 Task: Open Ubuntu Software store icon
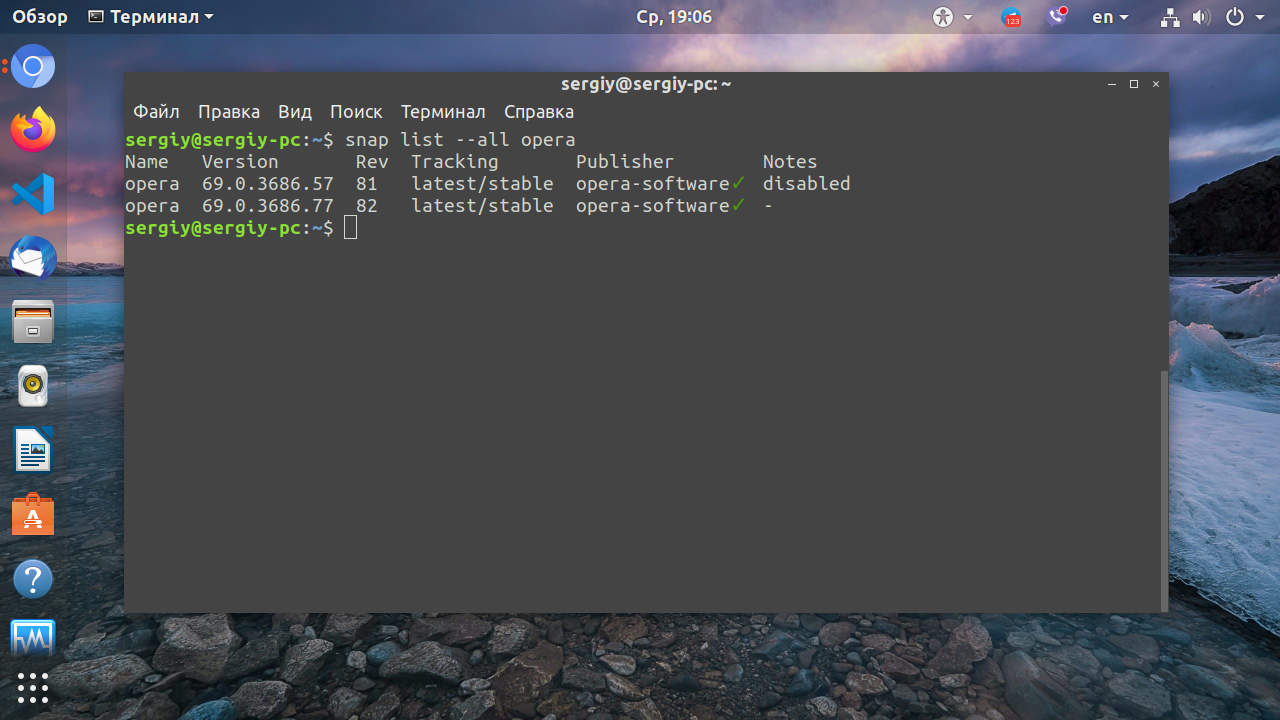[x=33, y=514]
